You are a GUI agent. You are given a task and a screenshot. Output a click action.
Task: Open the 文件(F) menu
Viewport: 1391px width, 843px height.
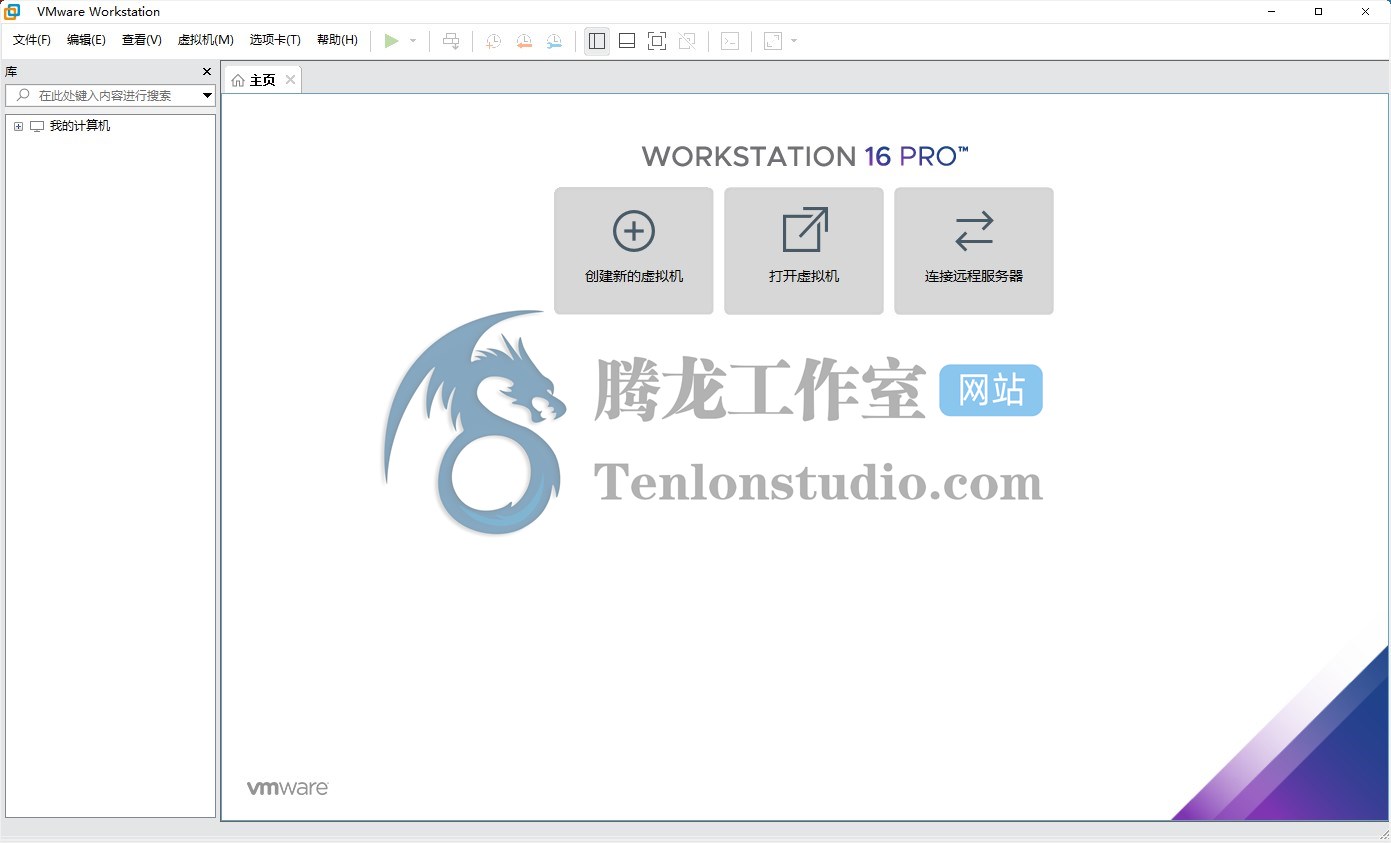(32, 40)
